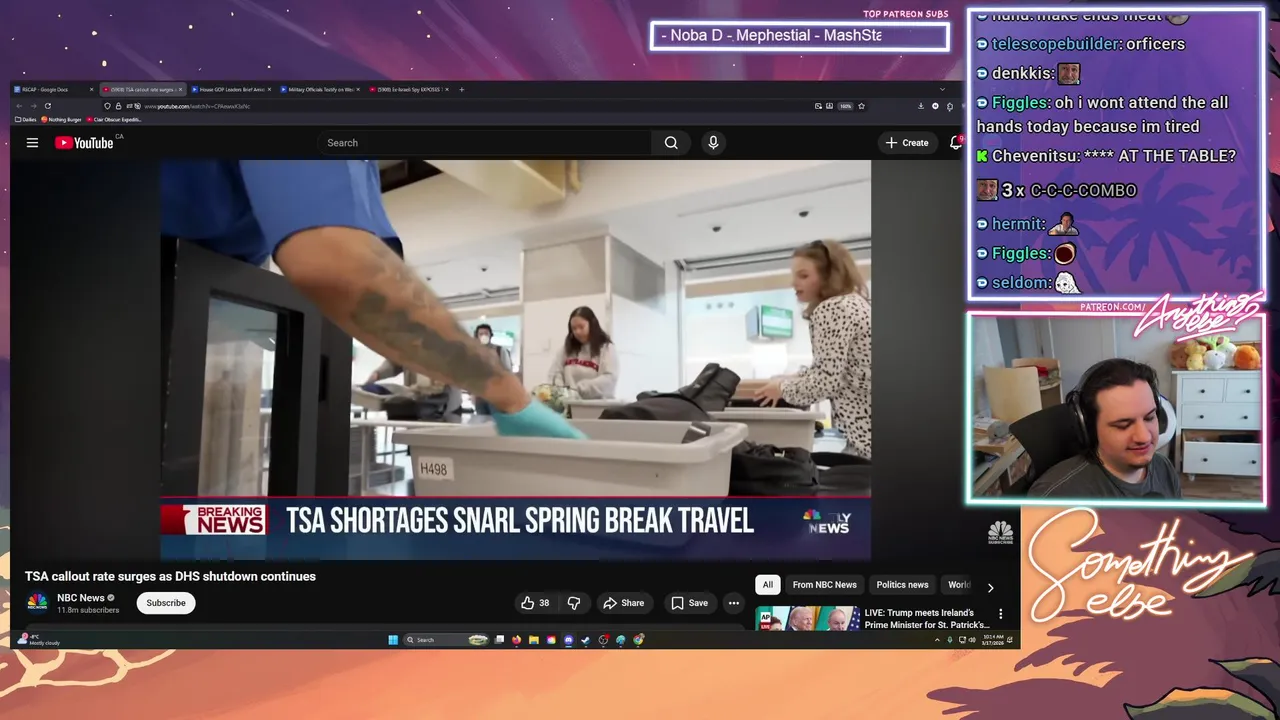Open the Trump Ireland live video thumbnail
The height and width of the screenshot is (720, 1280).
(808, 618)
